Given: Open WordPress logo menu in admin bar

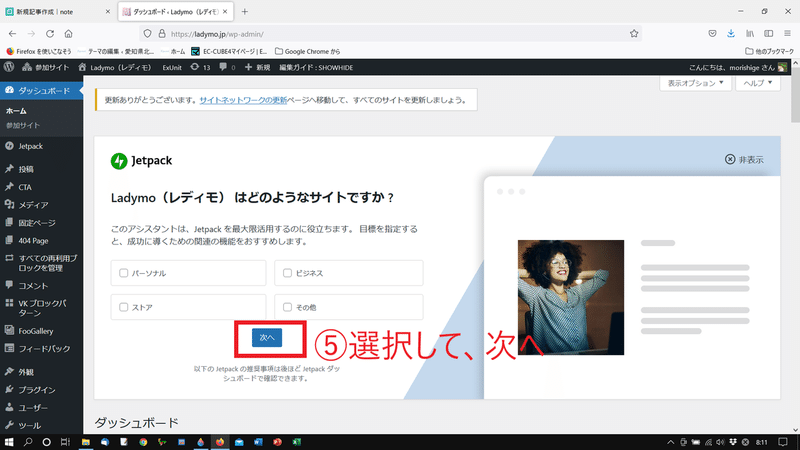Looking at the screenshot, I should (9, 67).
